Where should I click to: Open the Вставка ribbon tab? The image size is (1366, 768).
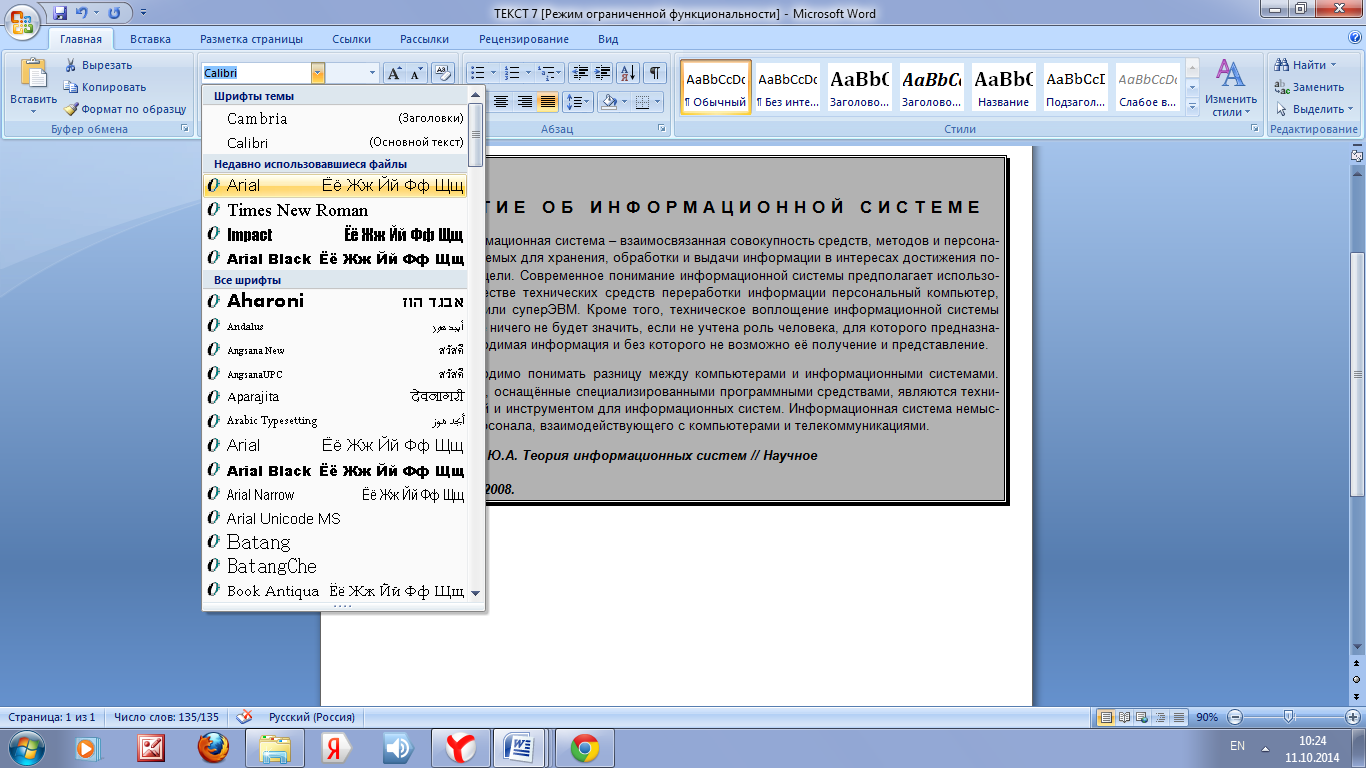click(x=150, y=39)
